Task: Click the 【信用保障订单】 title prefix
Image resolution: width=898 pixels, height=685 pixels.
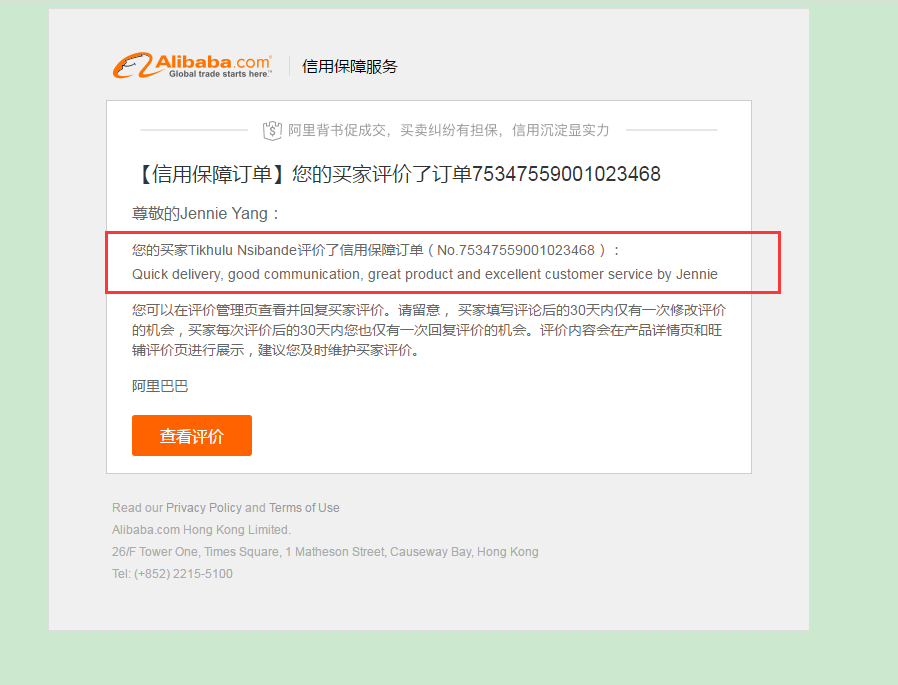Action: pyautogui.click(x=211, y=174)
